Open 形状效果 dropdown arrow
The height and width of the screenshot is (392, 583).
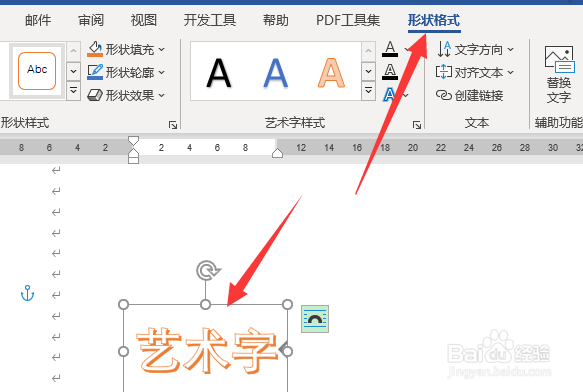pyautogui.click(x=162, y=95)
